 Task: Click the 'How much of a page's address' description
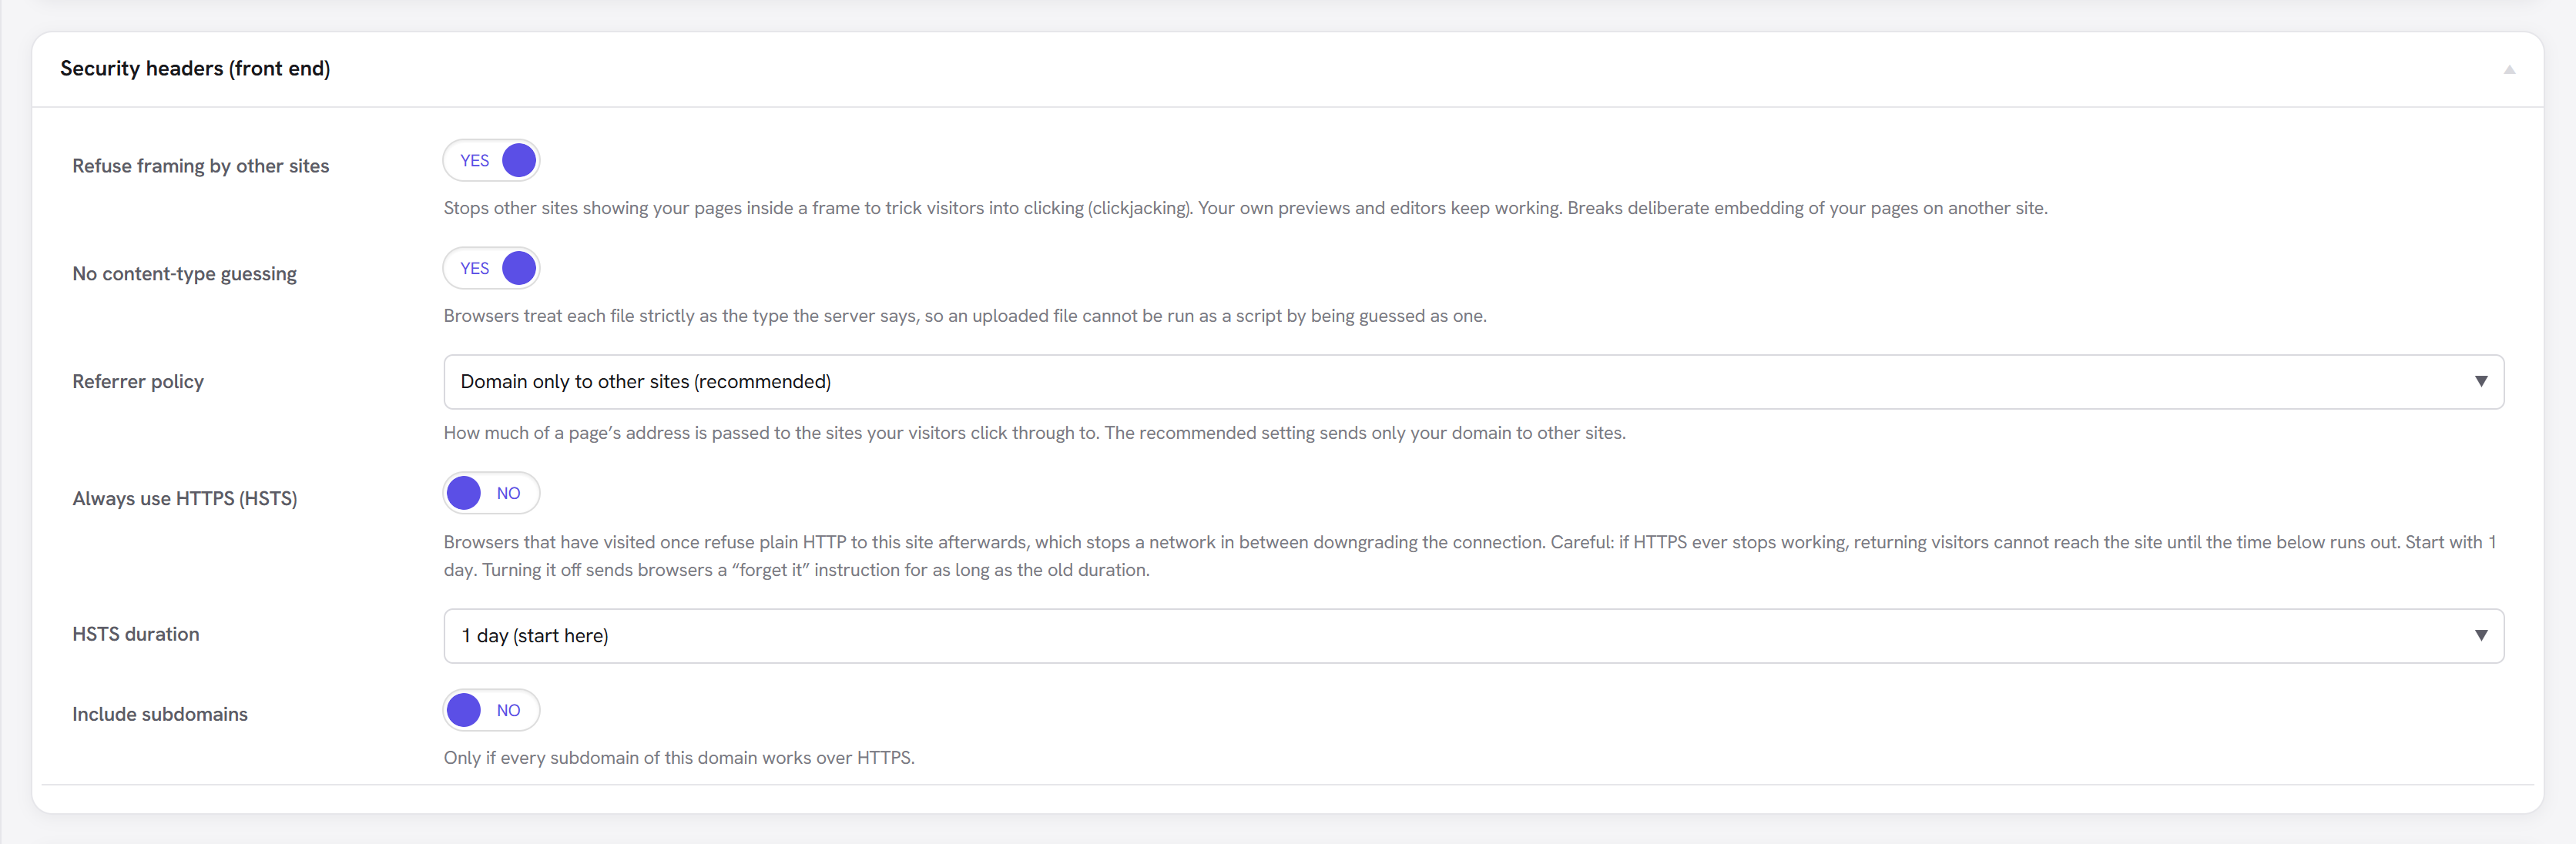coord(1034,433)
